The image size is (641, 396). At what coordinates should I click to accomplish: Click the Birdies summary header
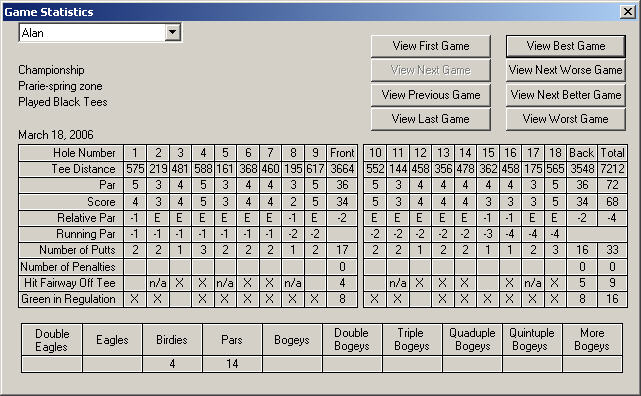pos(172,340)
